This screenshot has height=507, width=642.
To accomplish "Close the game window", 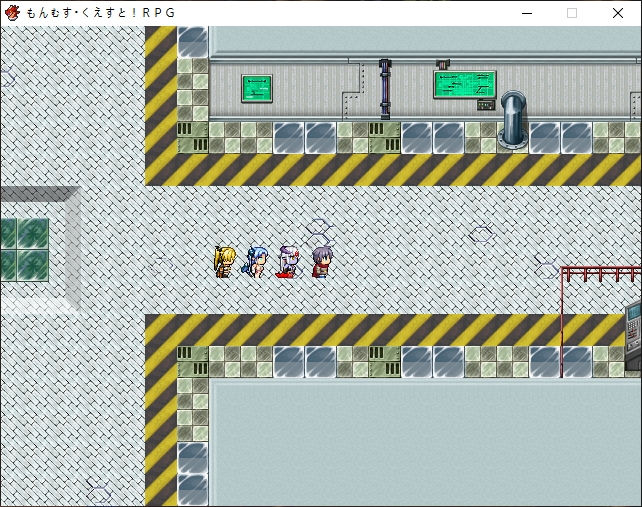I will 618,13.
